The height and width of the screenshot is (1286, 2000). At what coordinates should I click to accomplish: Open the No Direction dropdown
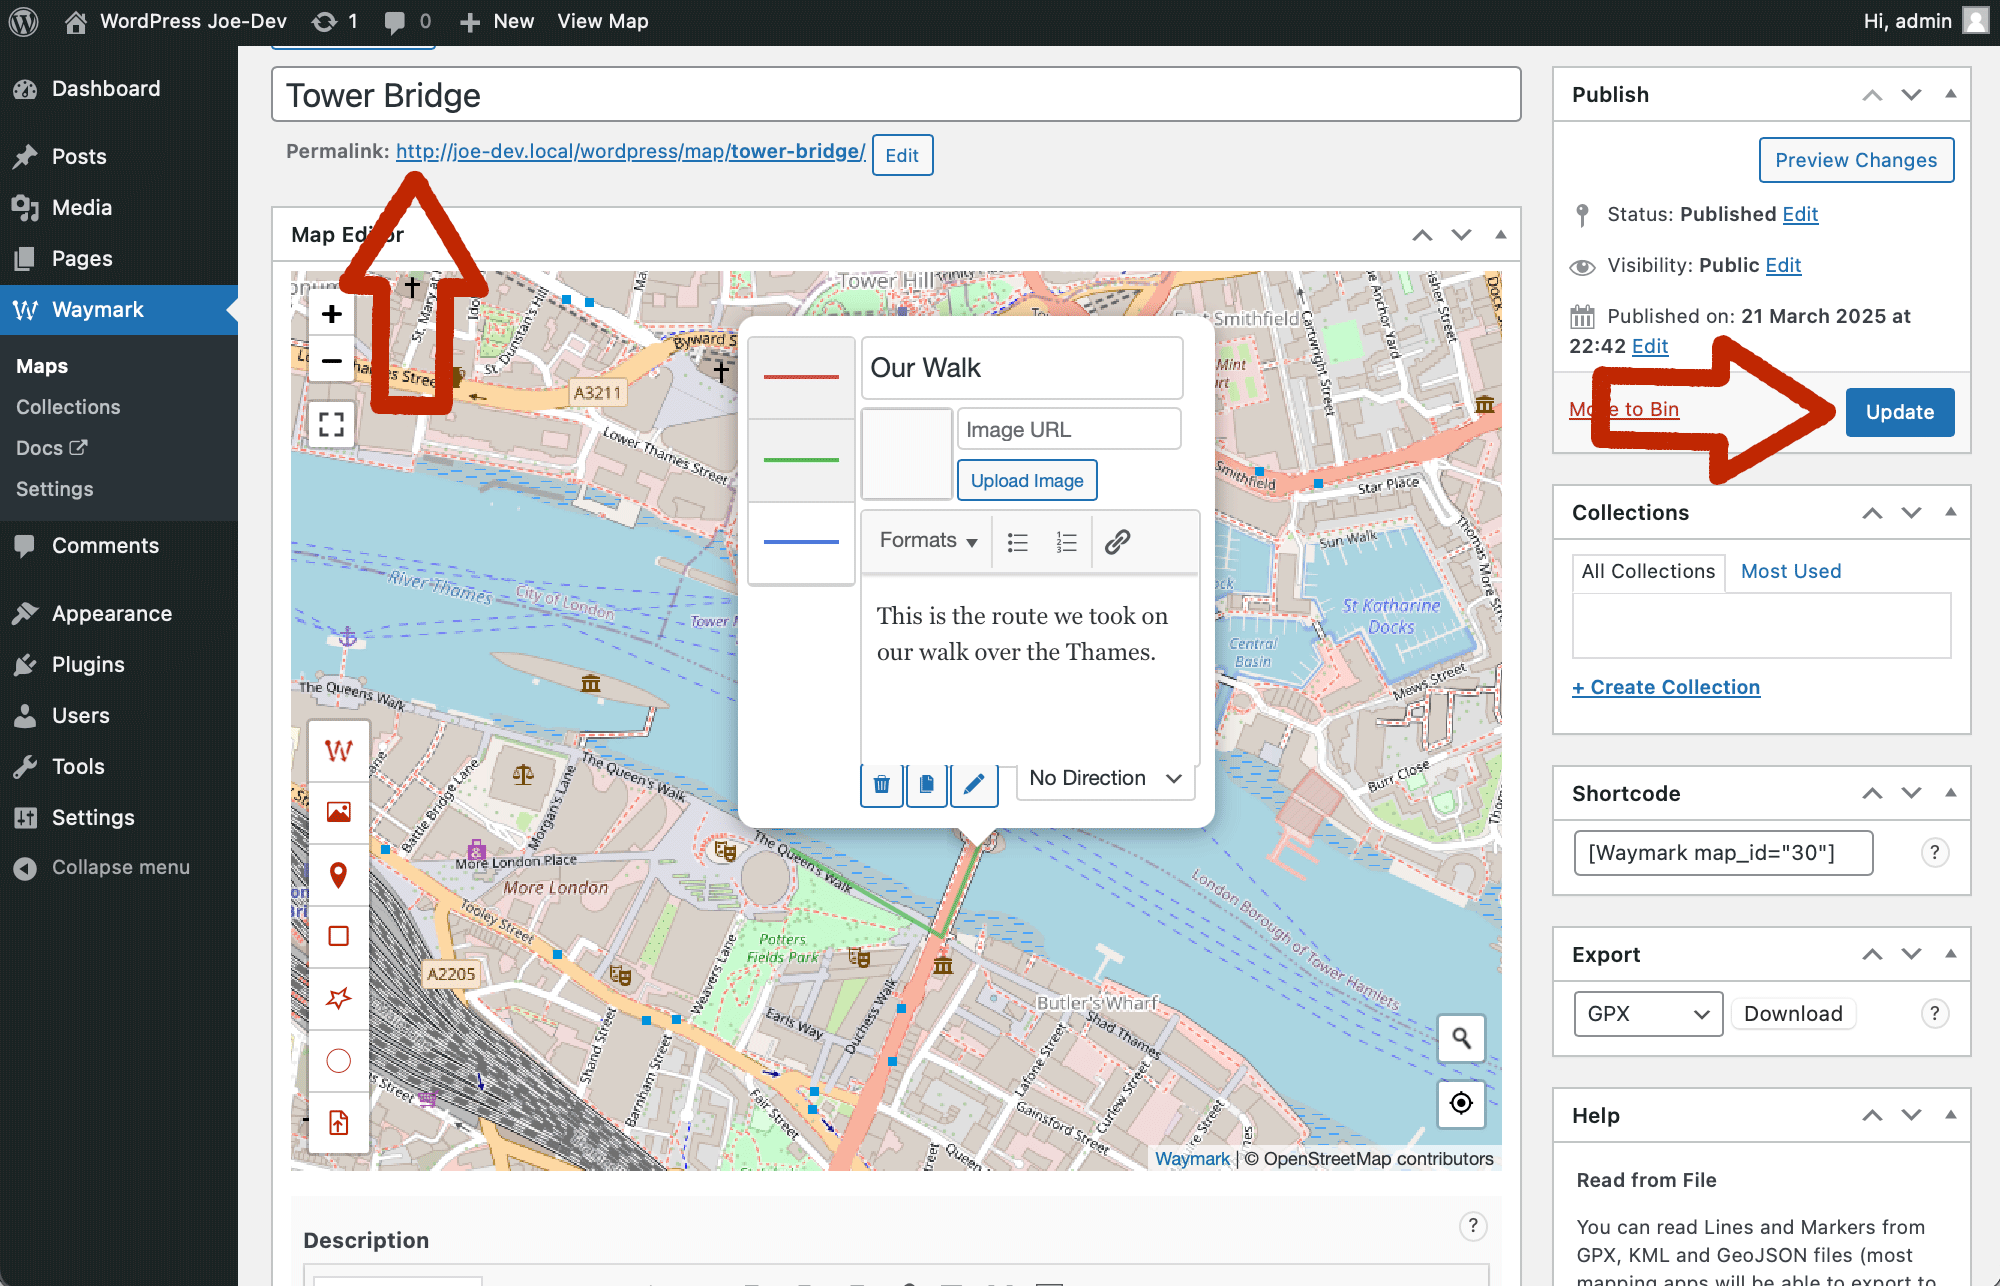click(1105, 778)
